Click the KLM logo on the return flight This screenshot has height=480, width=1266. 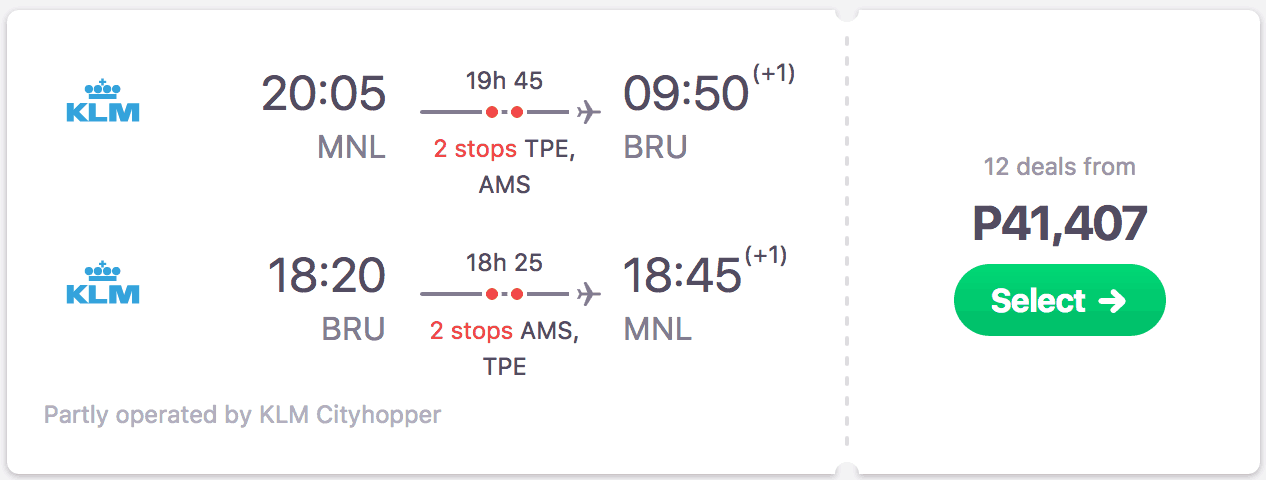pos(102,283)
